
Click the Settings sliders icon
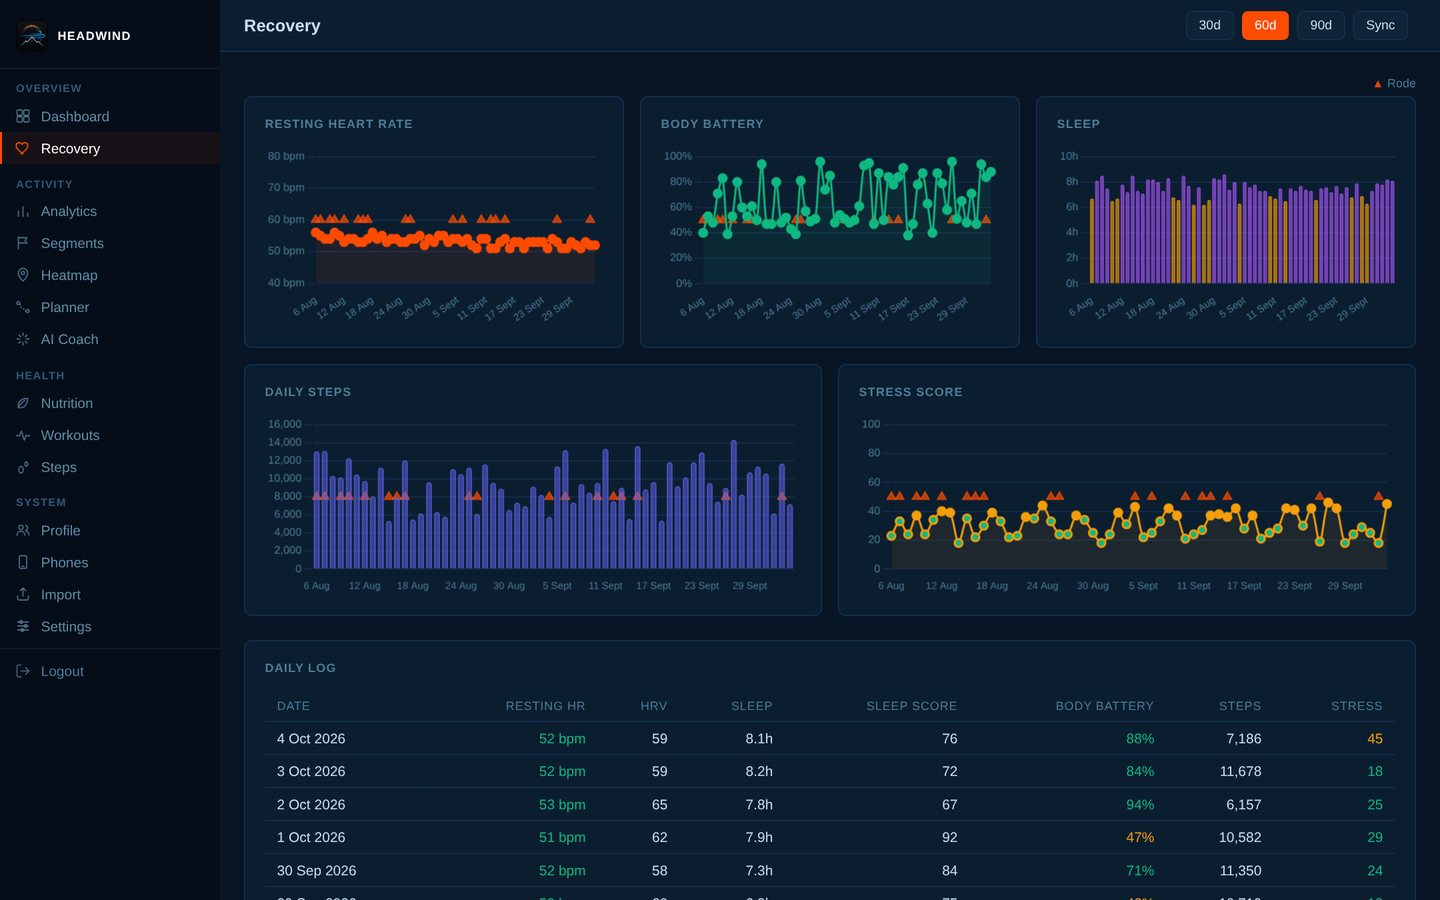[23, 626]
